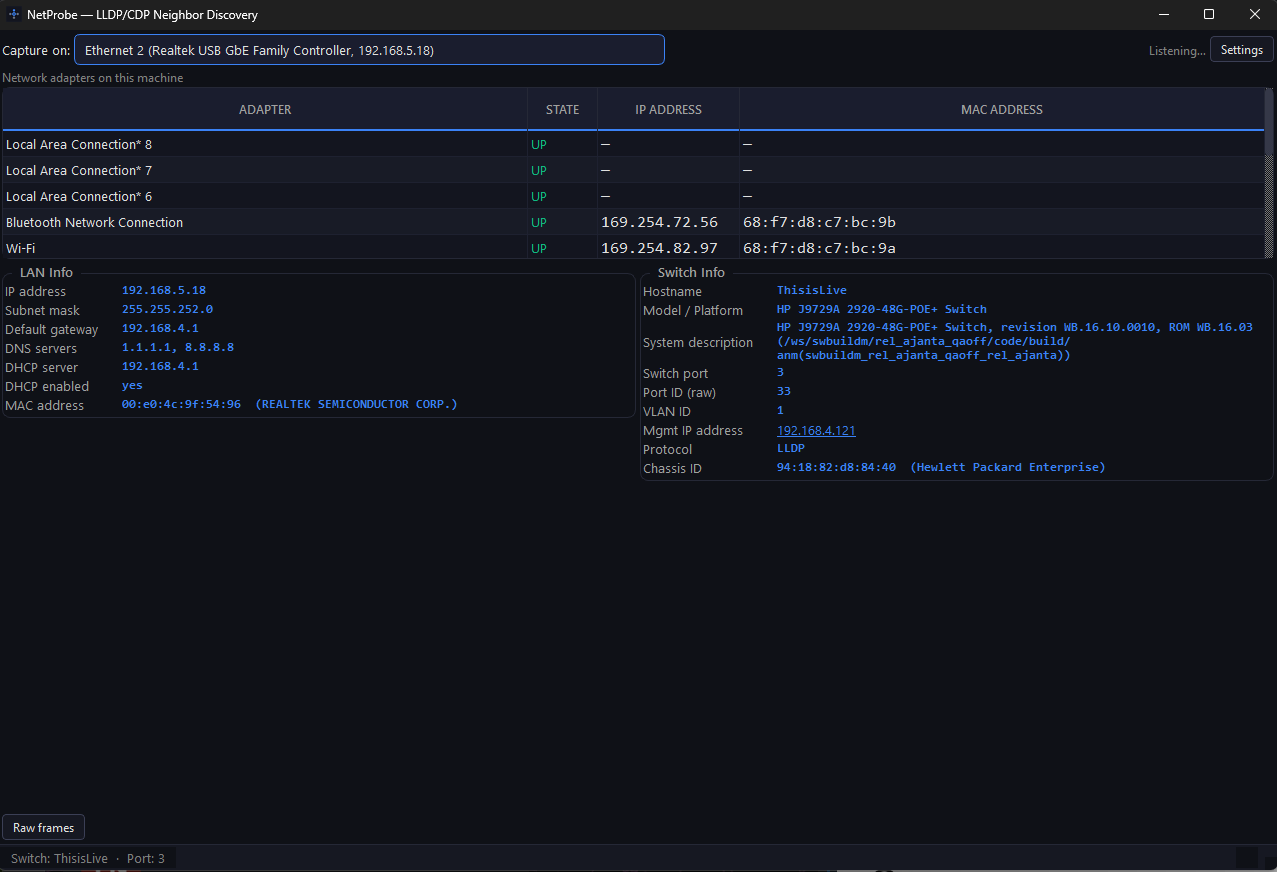Screen dimensions: 1277x872
Task: Sort by the ADAPTER column header
Action: pyautogui.click(x=265, y=110)
